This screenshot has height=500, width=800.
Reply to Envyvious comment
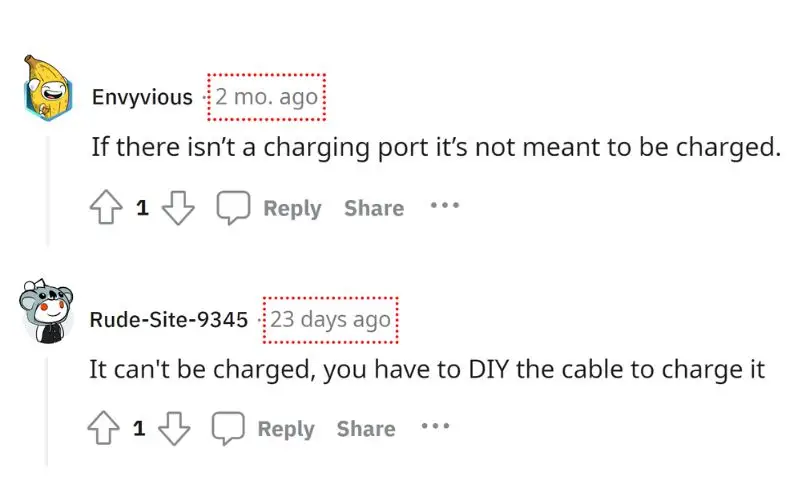(292, 208)
